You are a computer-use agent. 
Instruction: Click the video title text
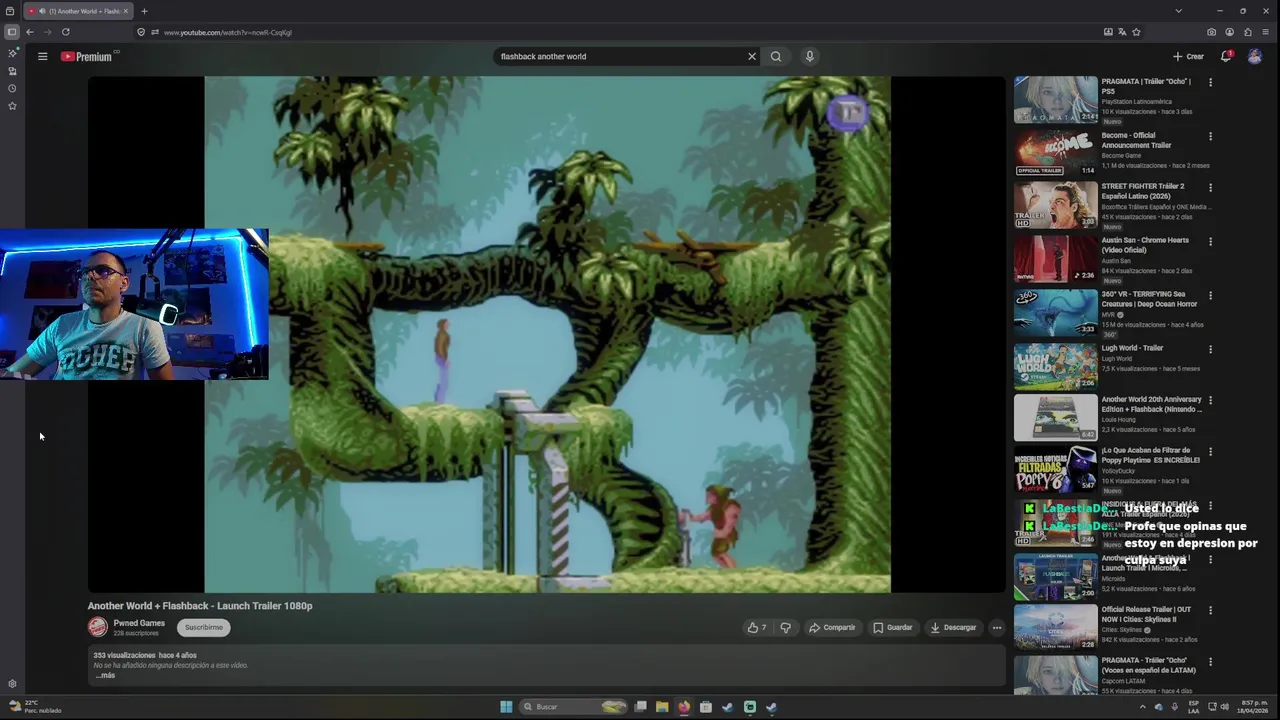pos(200,606)
